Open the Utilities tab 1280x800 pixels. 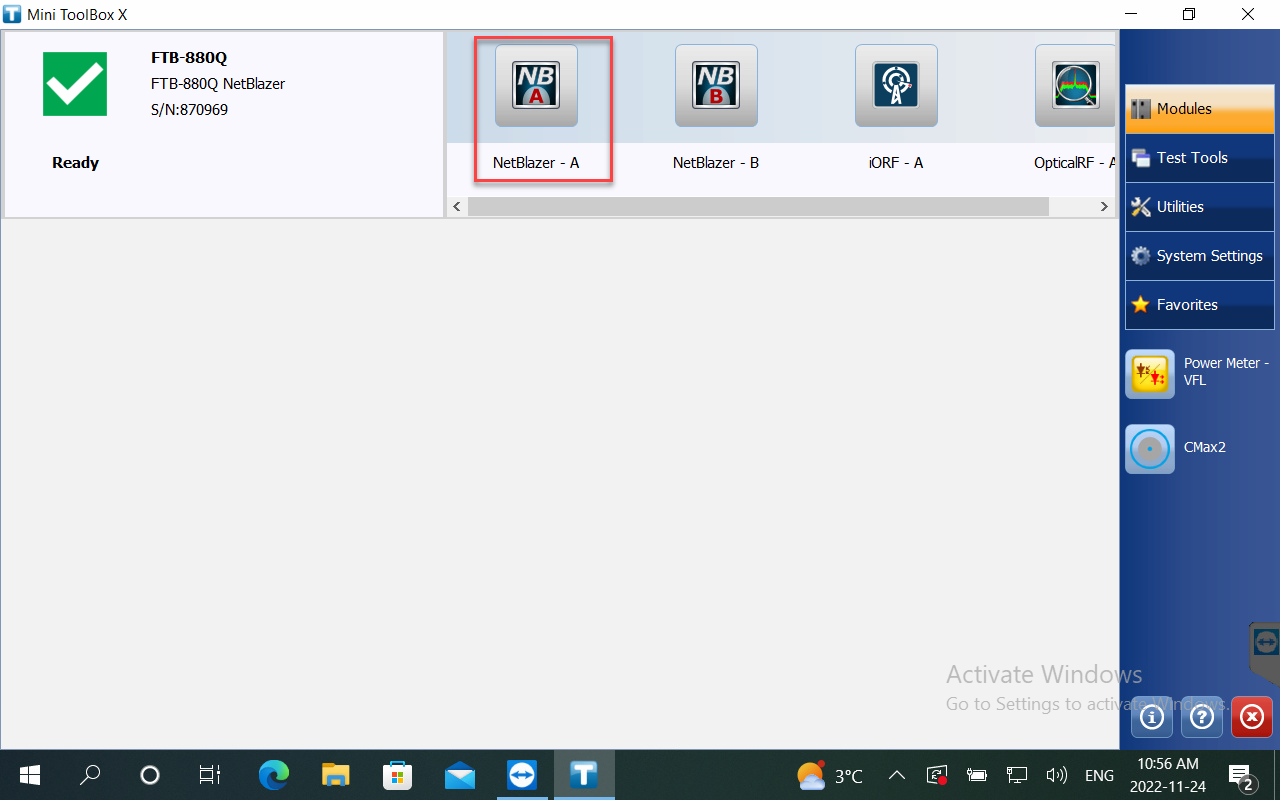click(1200, 207)
